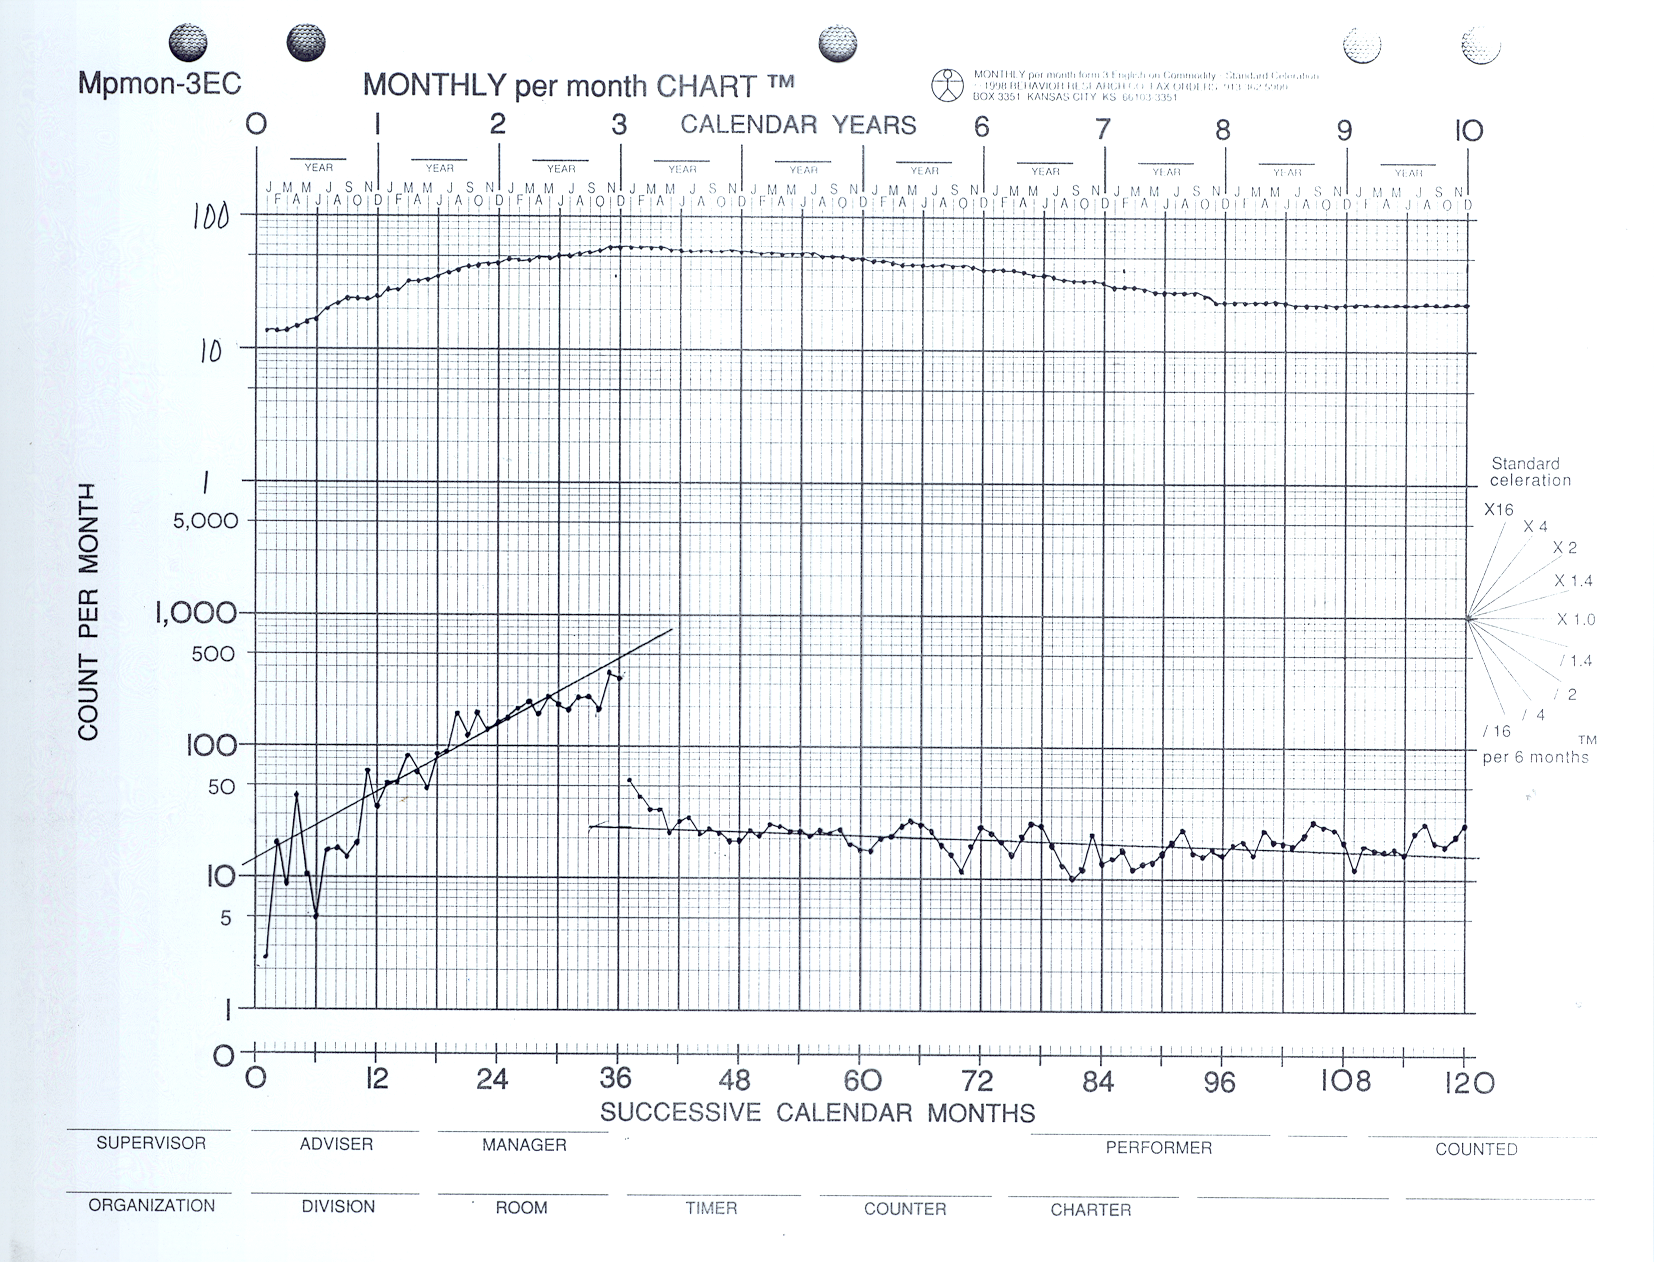Click the blank line above ADVISER
The height and width of the screenshot is (1262, 1654).
tap(335, 1131)
